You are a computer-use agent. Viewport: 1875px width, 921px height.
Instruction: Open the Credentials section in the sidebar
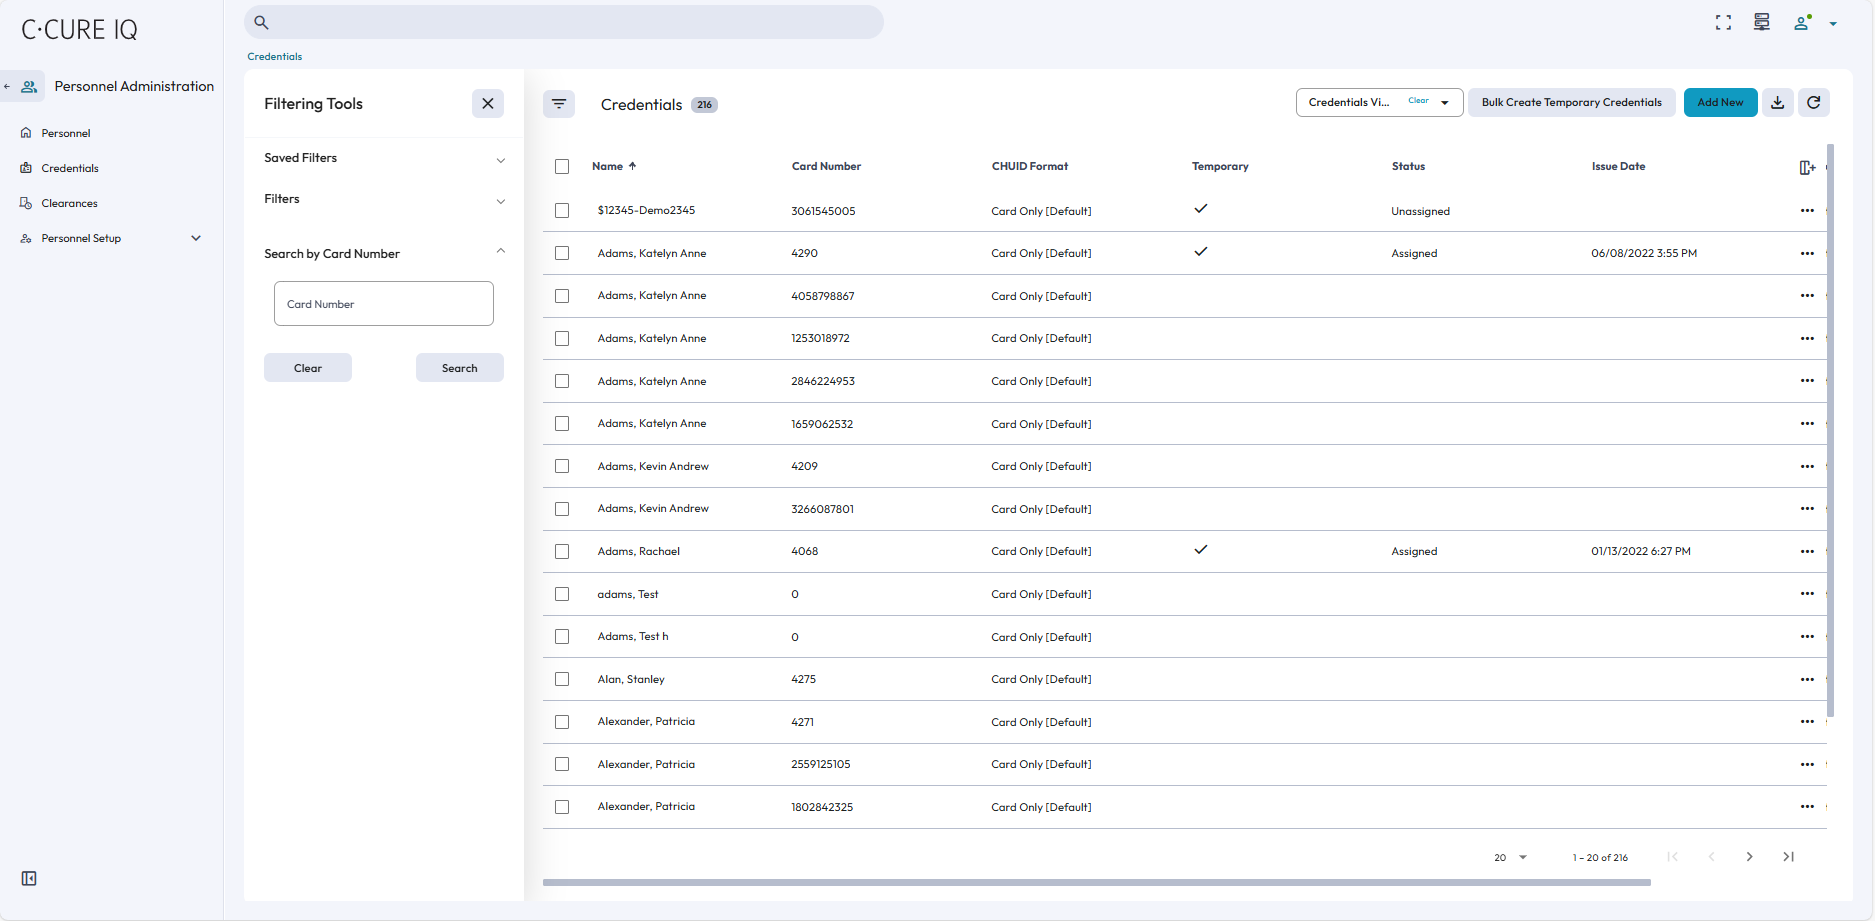click(x=69, y=168)
